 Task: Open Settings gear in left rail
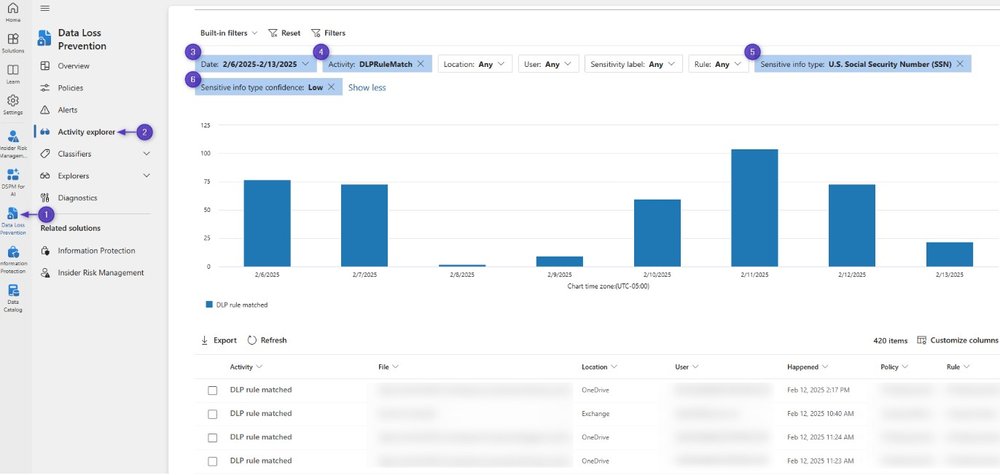[x=13, y=105]
